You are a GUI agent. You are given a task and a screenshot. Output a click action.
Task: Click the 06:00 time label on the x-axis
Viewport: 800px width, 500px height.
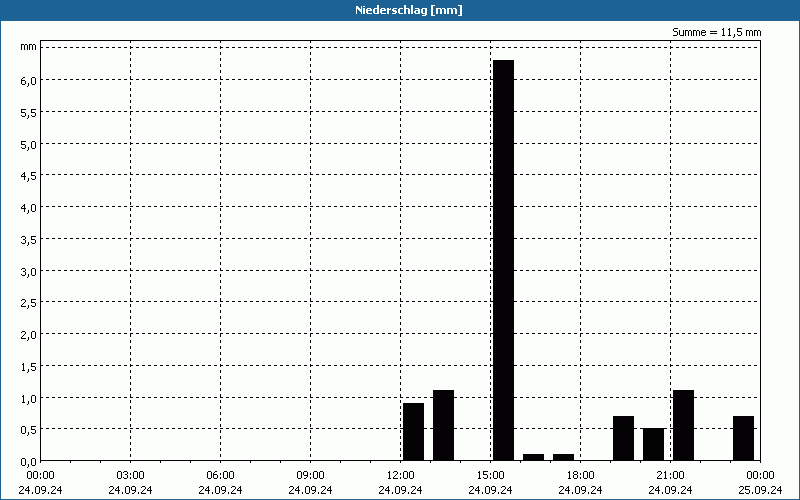(x=220, y=476)
